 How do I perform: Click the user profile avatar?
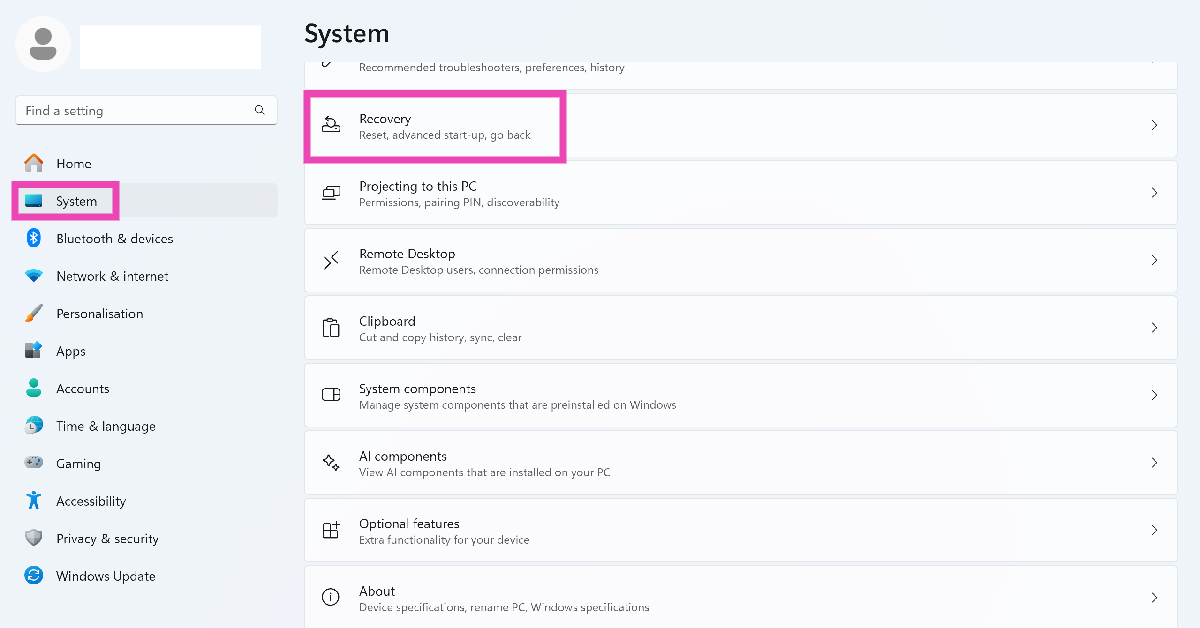pos(43,43)
